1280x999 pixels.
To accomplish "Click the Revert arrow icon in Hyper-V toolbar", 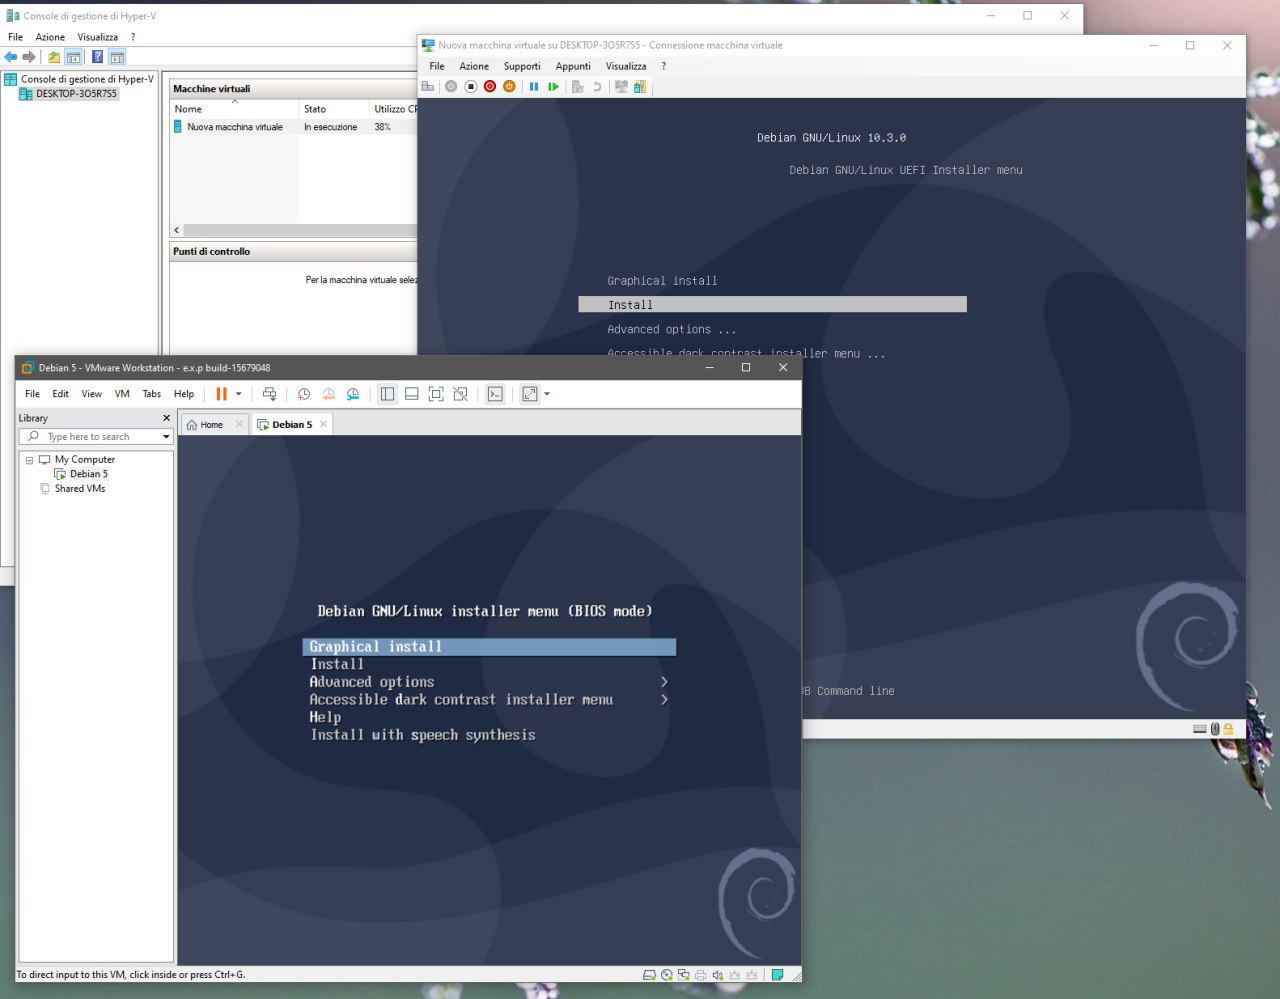I will click(x=597, y=87).
